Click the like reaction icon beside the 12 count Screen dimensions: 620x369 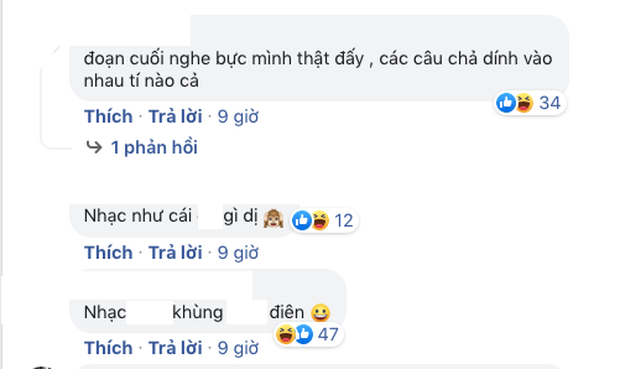click(302, 220)
